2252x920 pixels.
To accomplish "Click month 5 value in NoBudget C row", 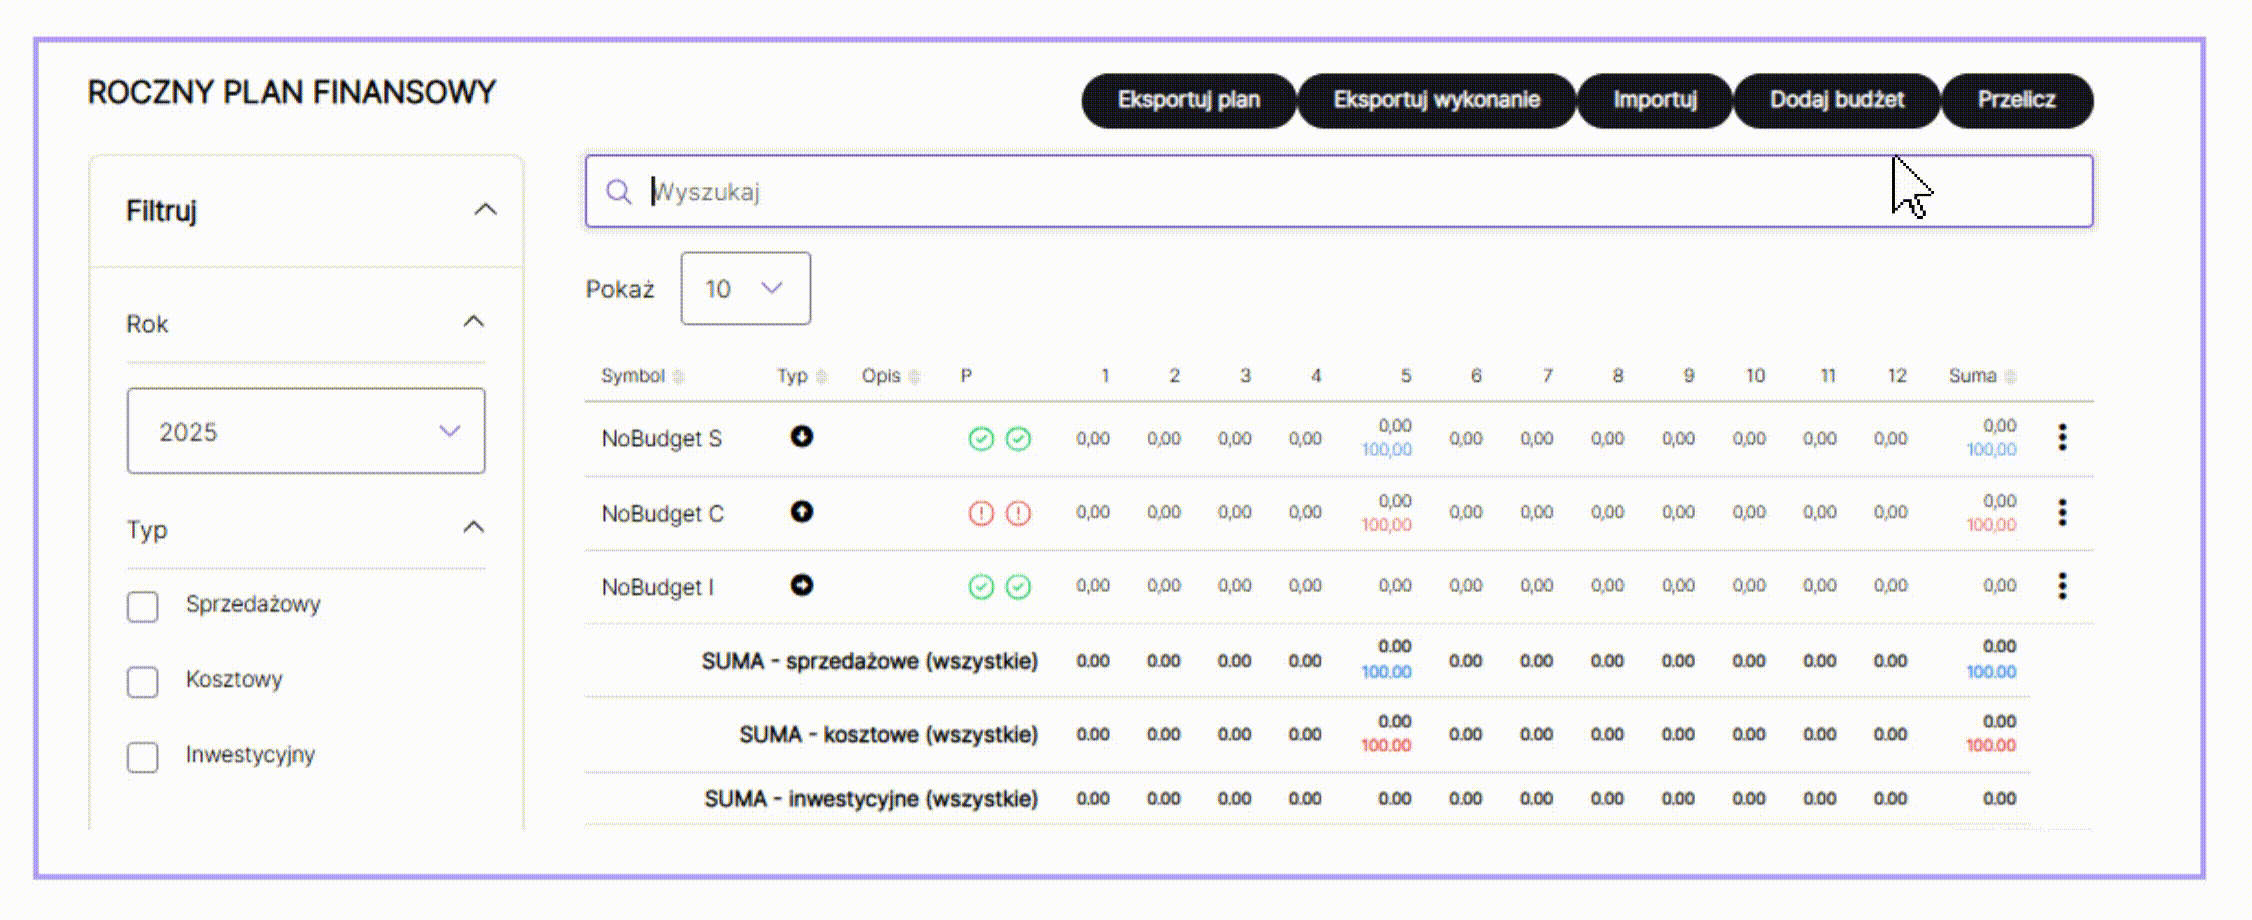I will (1387, 513).
